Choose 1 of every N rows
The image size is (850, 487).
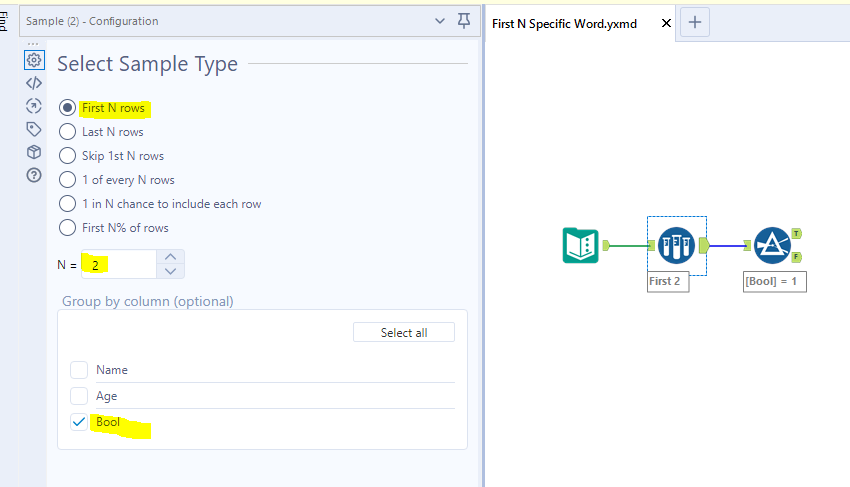pos(68,179)
